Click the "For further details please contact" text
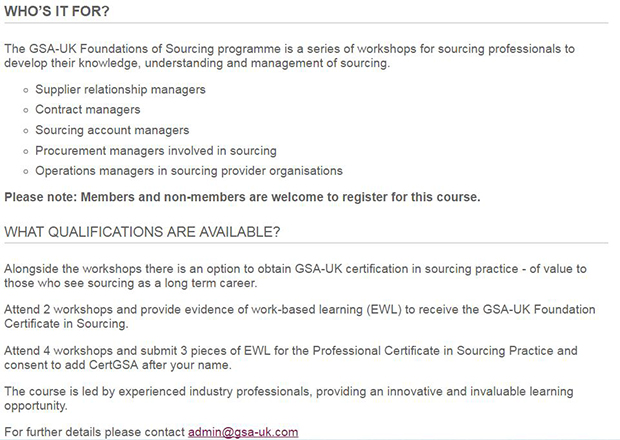The image size is (620, 440). 95,432
